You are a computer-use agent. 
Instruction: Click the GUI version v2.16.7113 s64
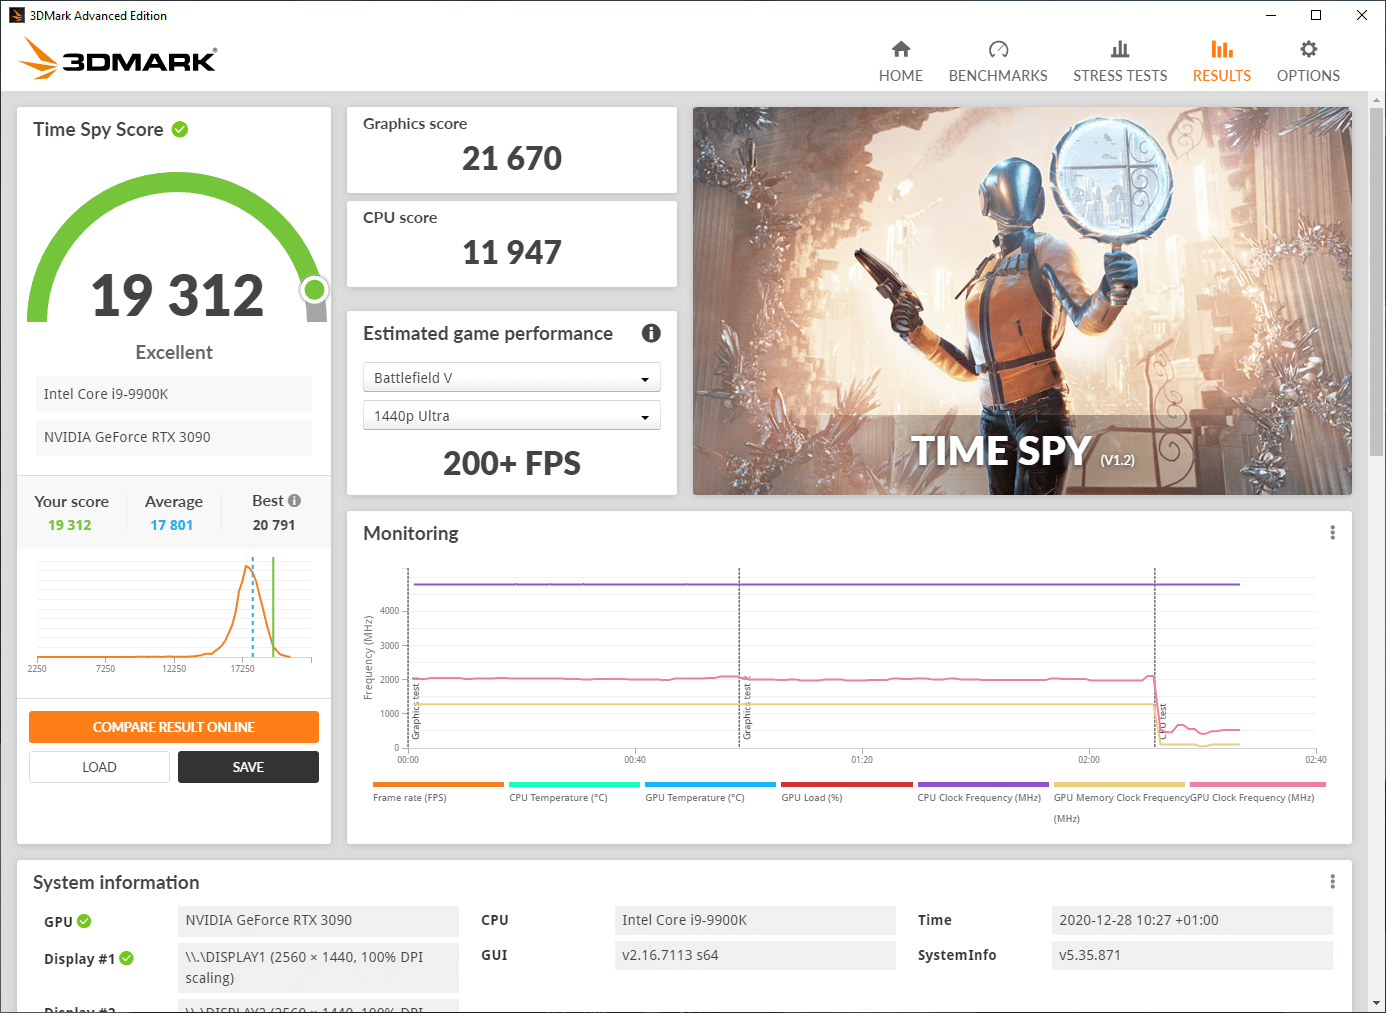click(x=755, y=955)
